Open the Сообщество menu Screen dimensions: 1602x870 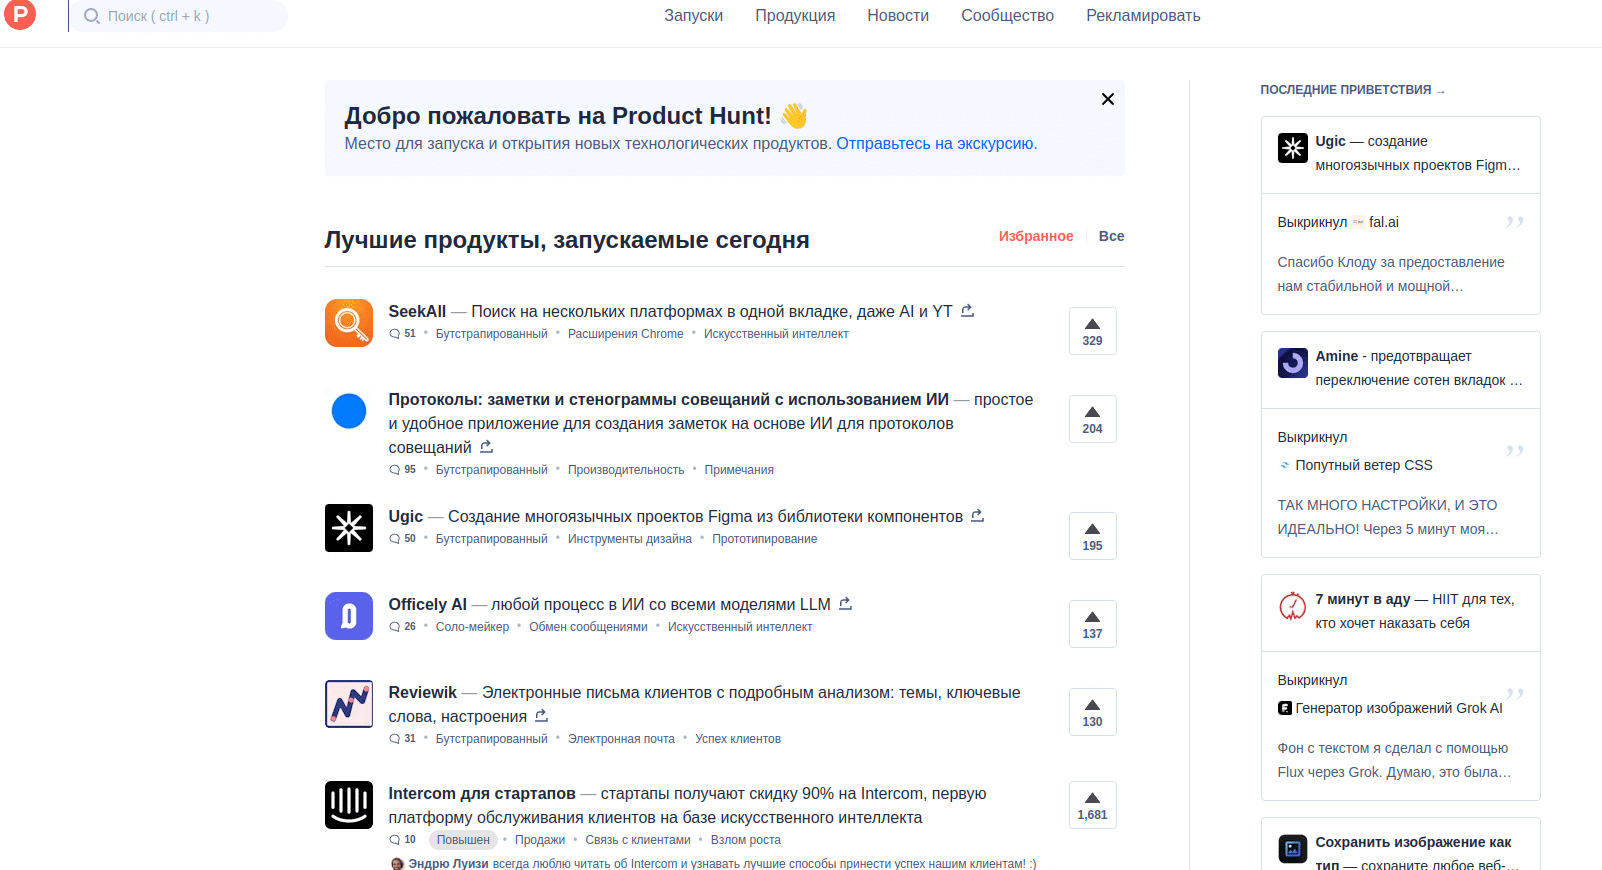[x=1007, y=16]
